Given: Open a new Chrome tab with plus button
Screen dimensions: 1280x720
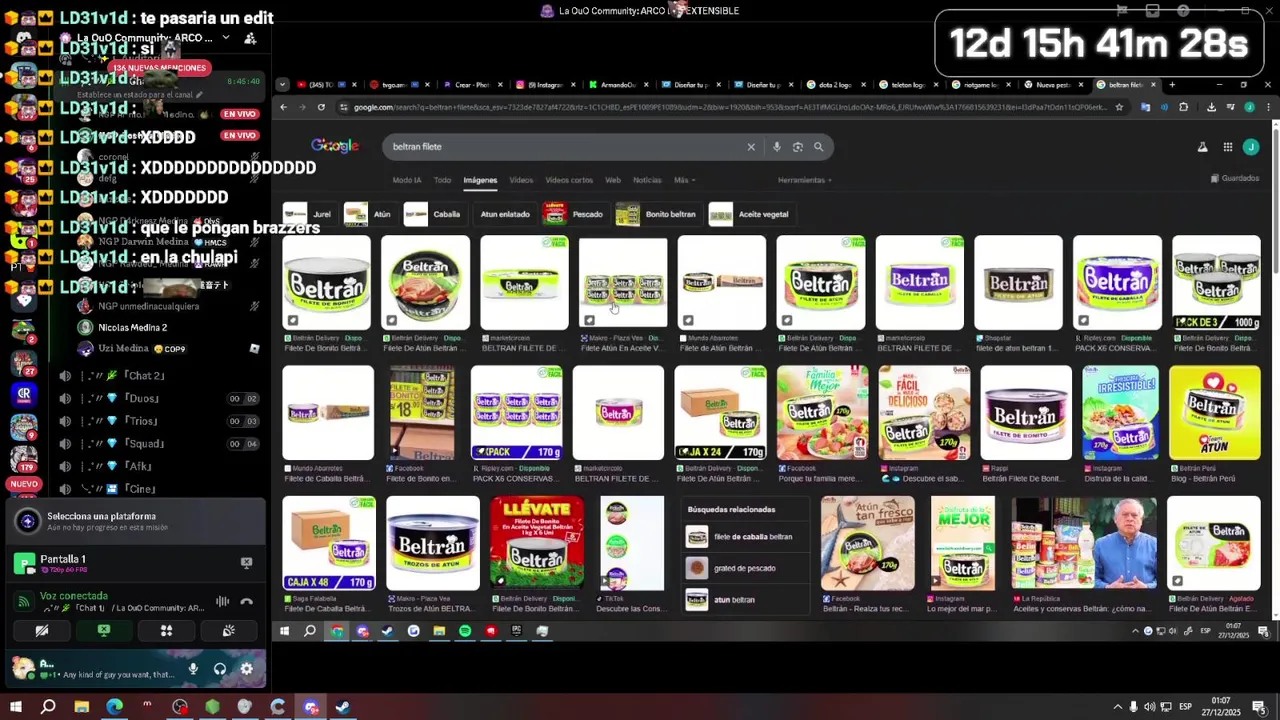Looking at the screenshot, I should 1172,85.
